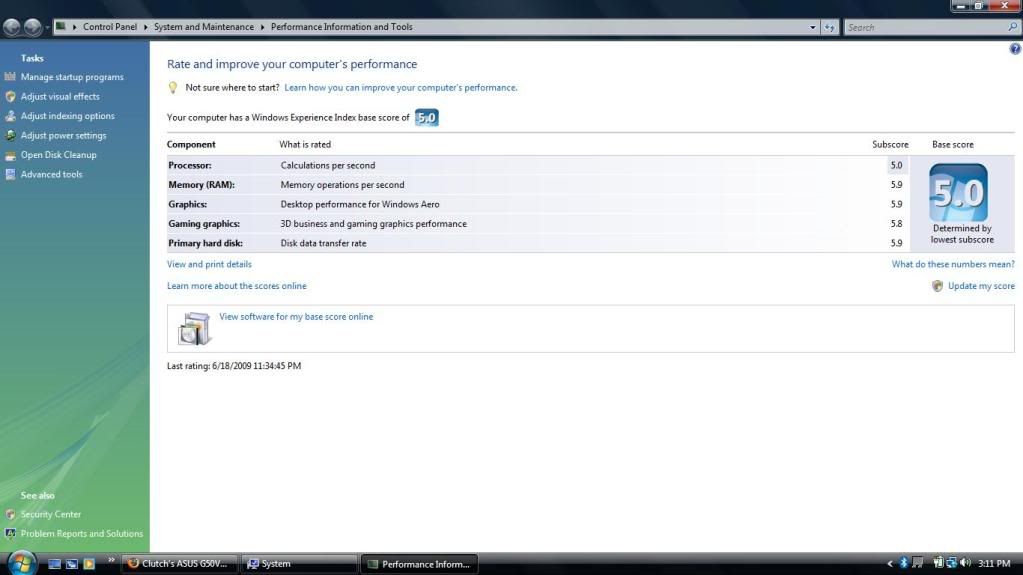Screen dimensions: 1023x575
Task: Select Performance Information and Tools breadcrumb
Action: (x=341, y=27)
